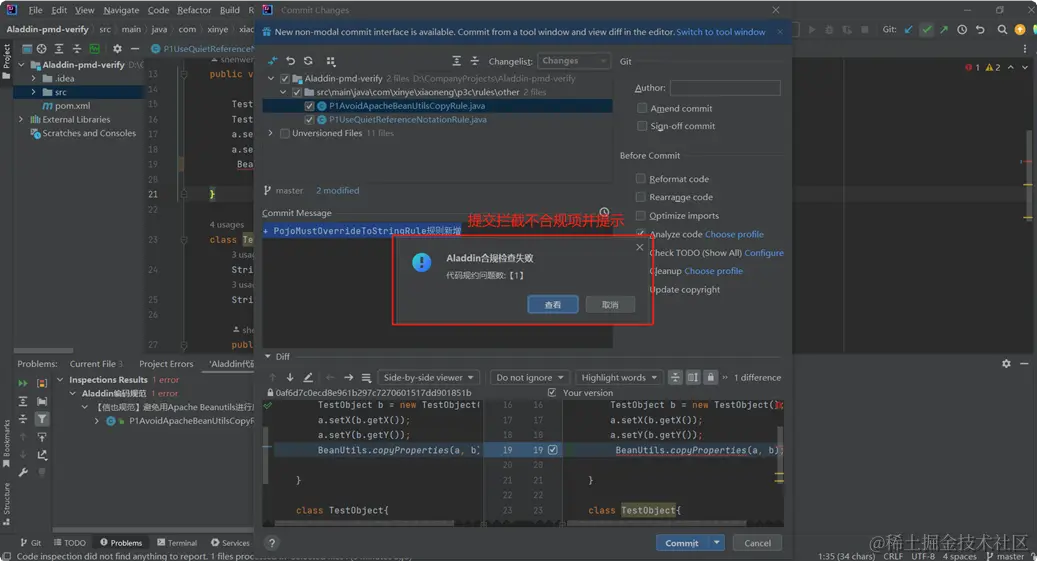Jump to source pencil icon in Diff
Screen dimensions: 1037x561
308,377
